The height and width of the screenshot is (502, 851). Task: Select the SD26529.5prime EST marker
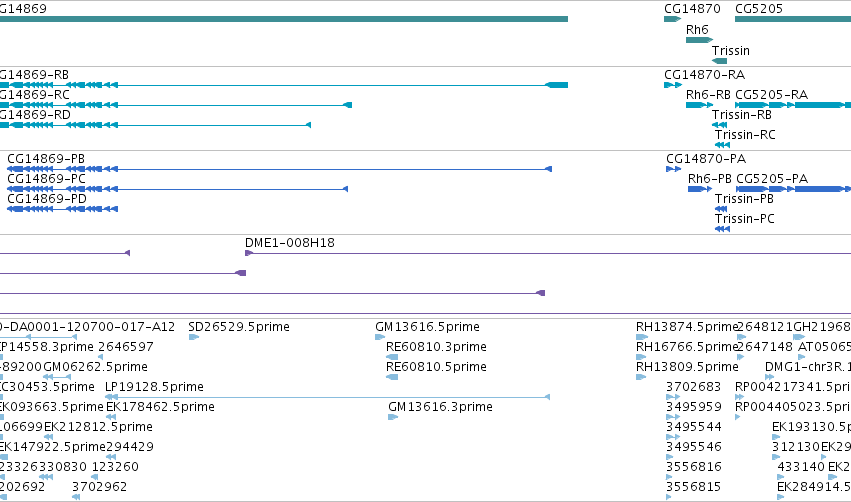[194, 337]
